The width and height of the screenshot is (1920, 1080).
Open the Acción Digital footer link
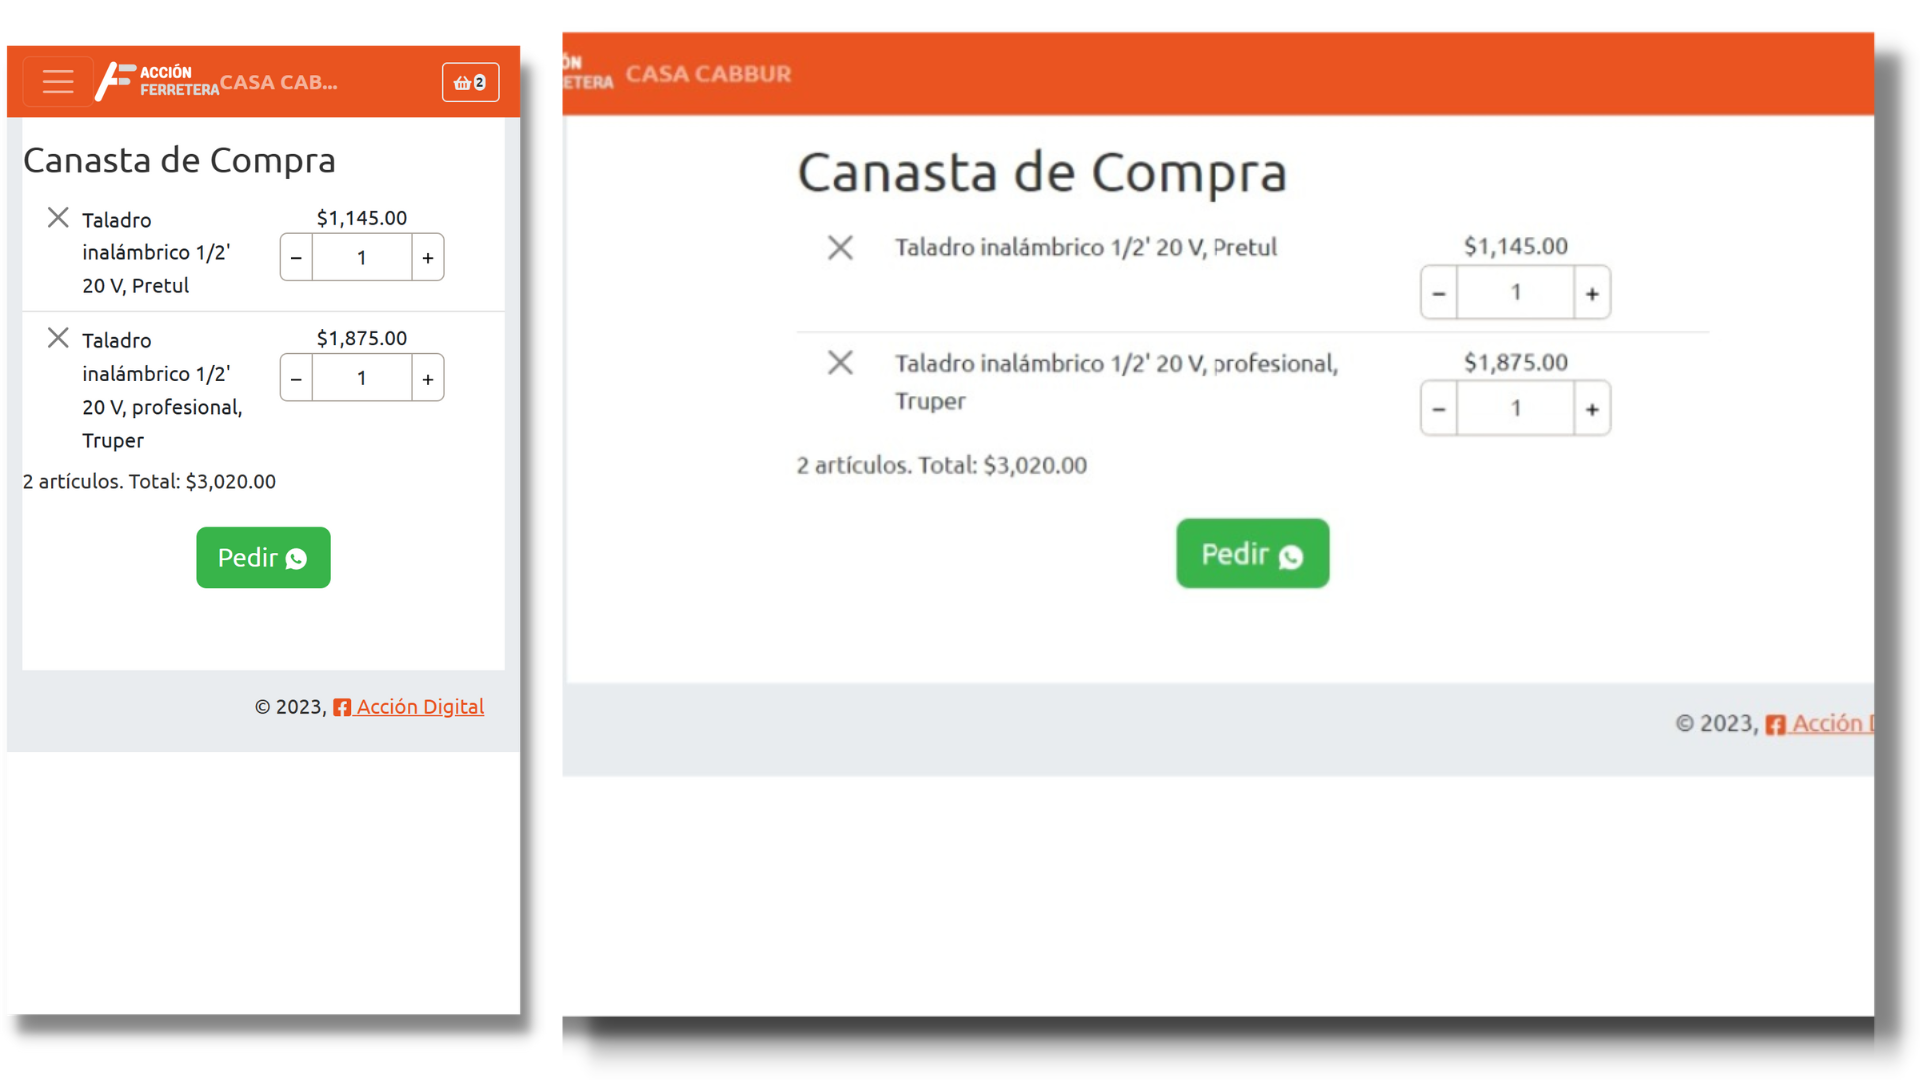tap(419, 707)
